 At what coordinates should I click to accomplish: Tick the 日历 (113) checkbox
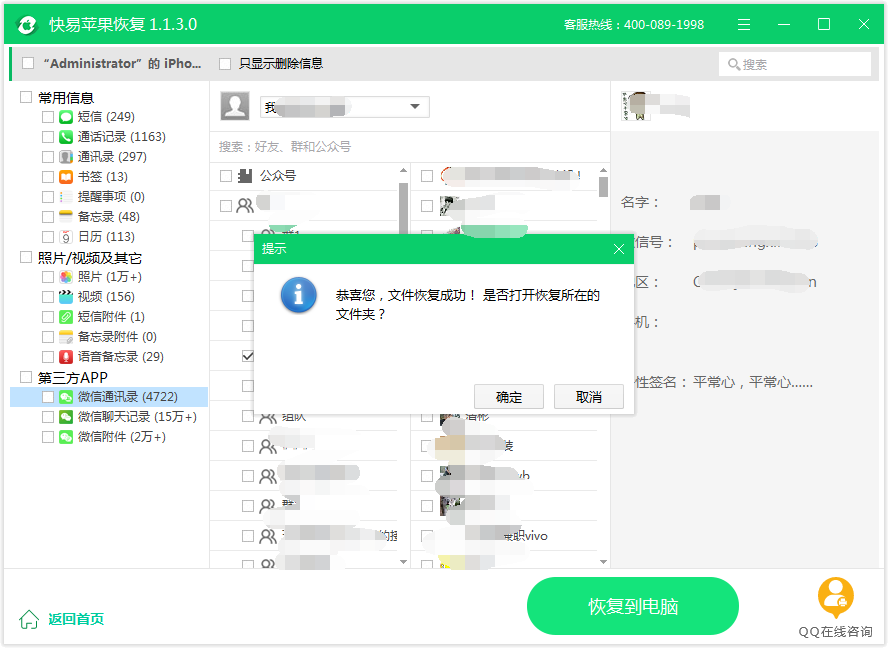(x=48, y=237)
